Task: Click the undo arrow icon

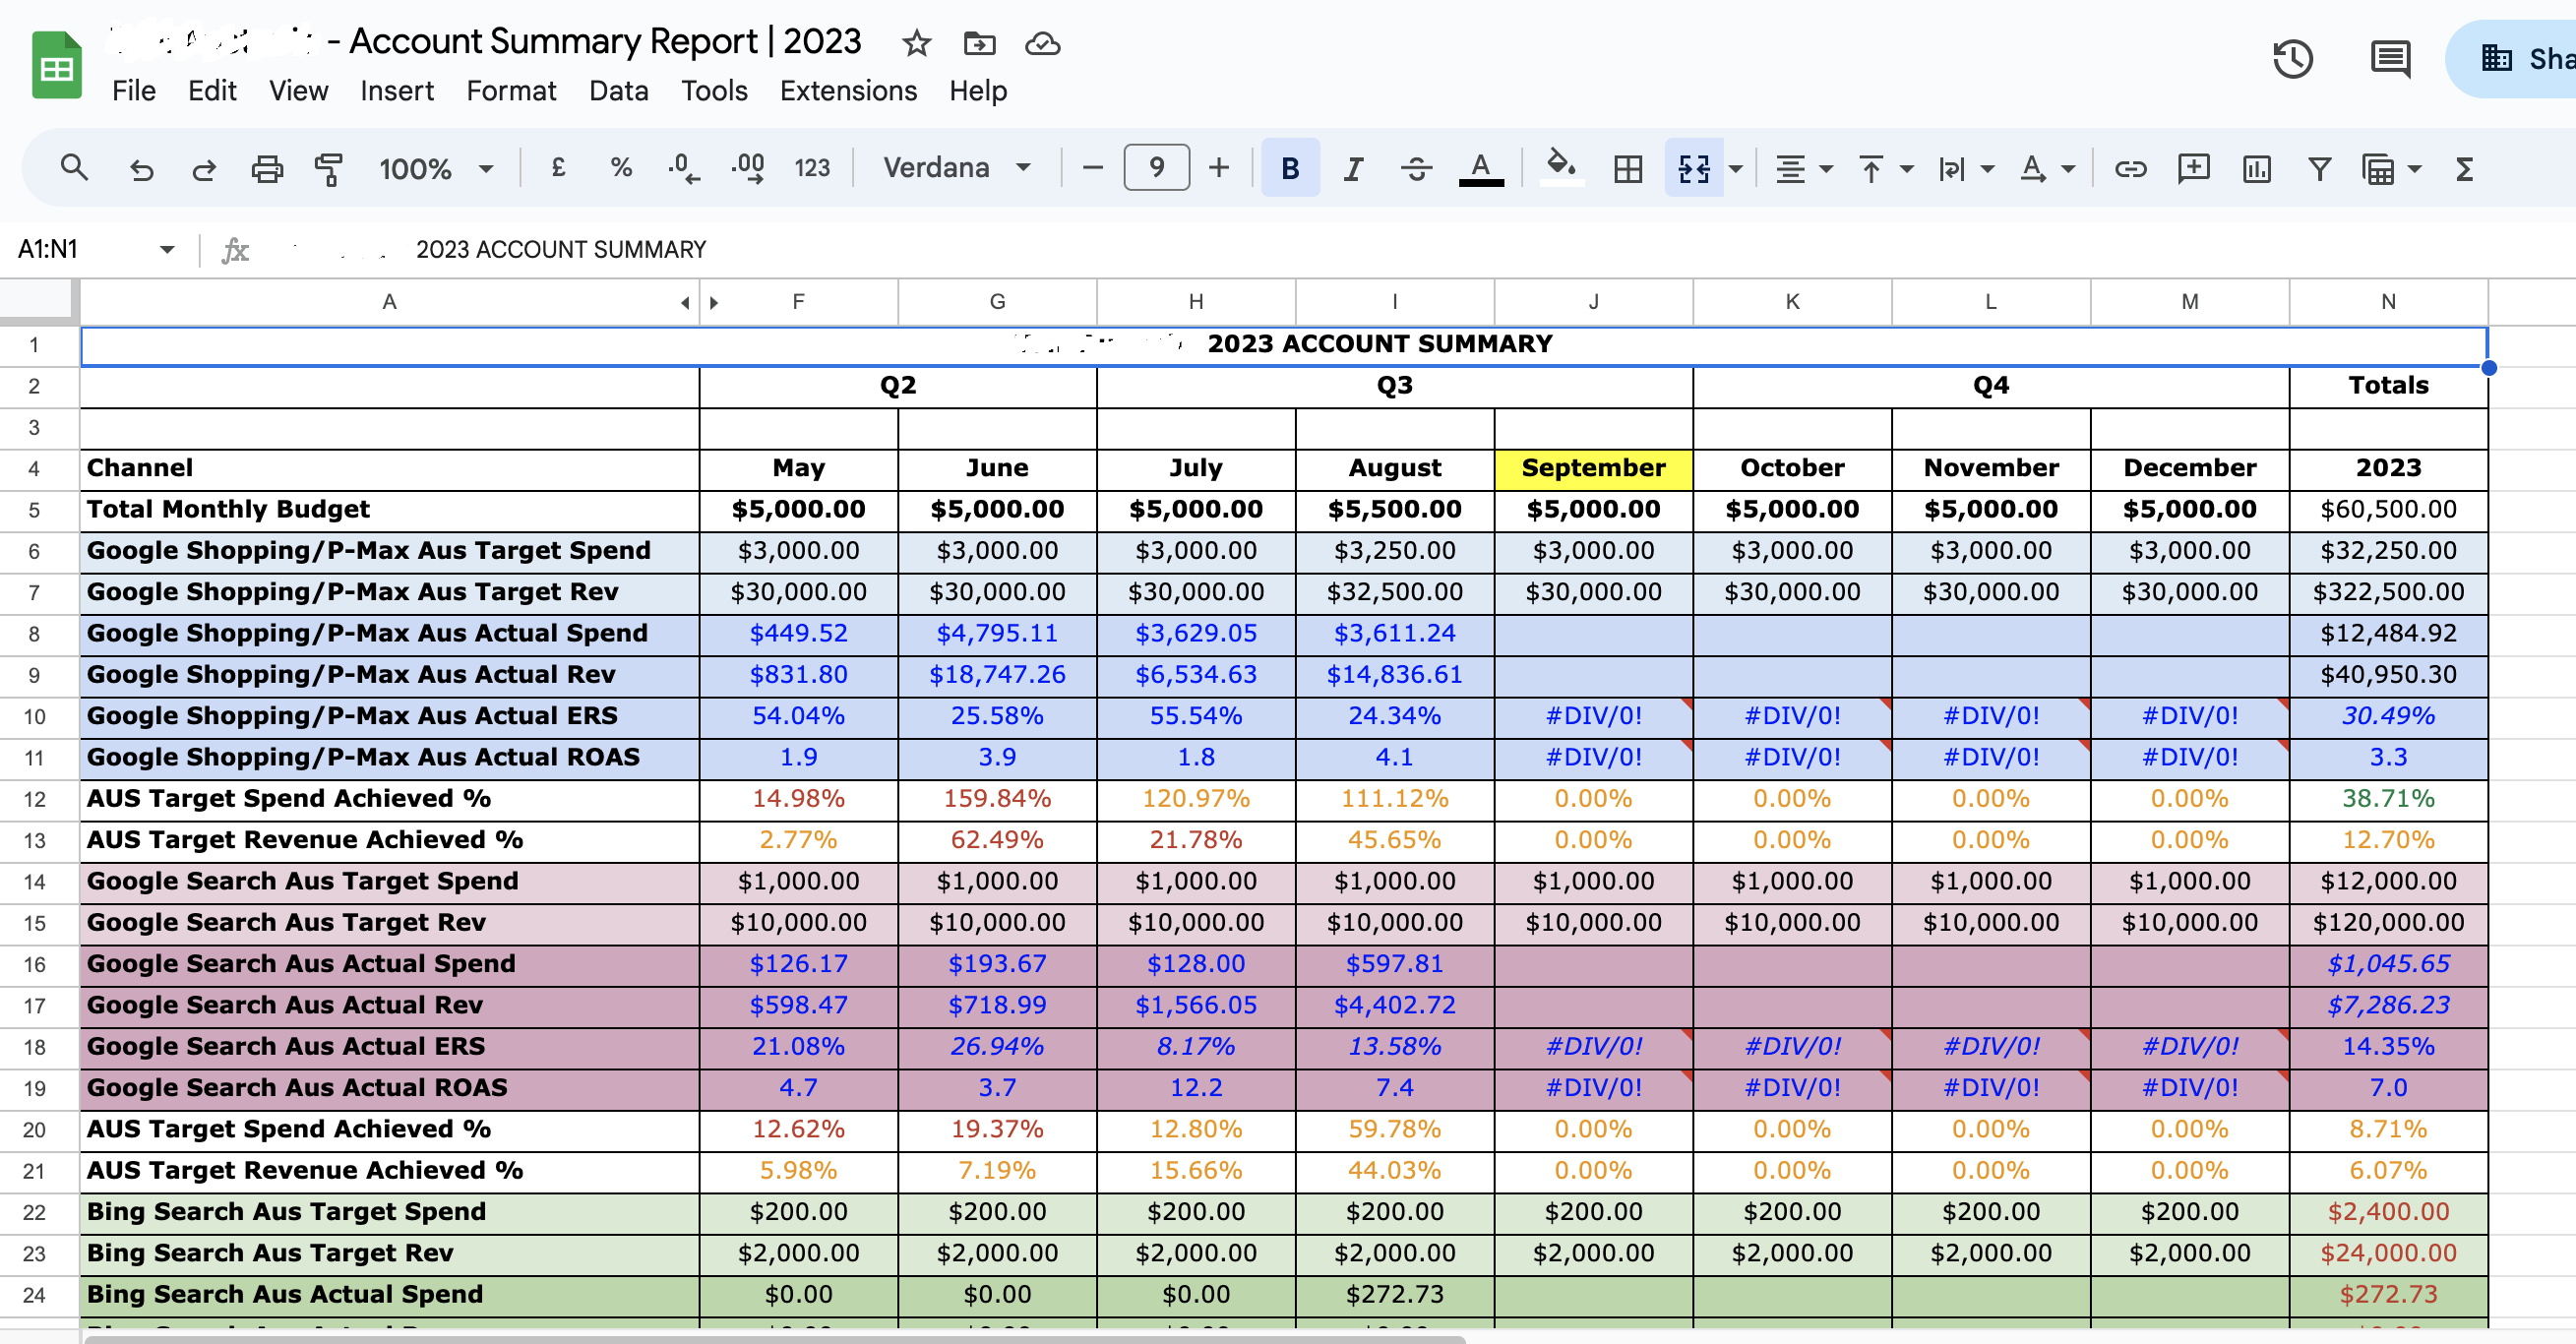Action: [141, 169]
